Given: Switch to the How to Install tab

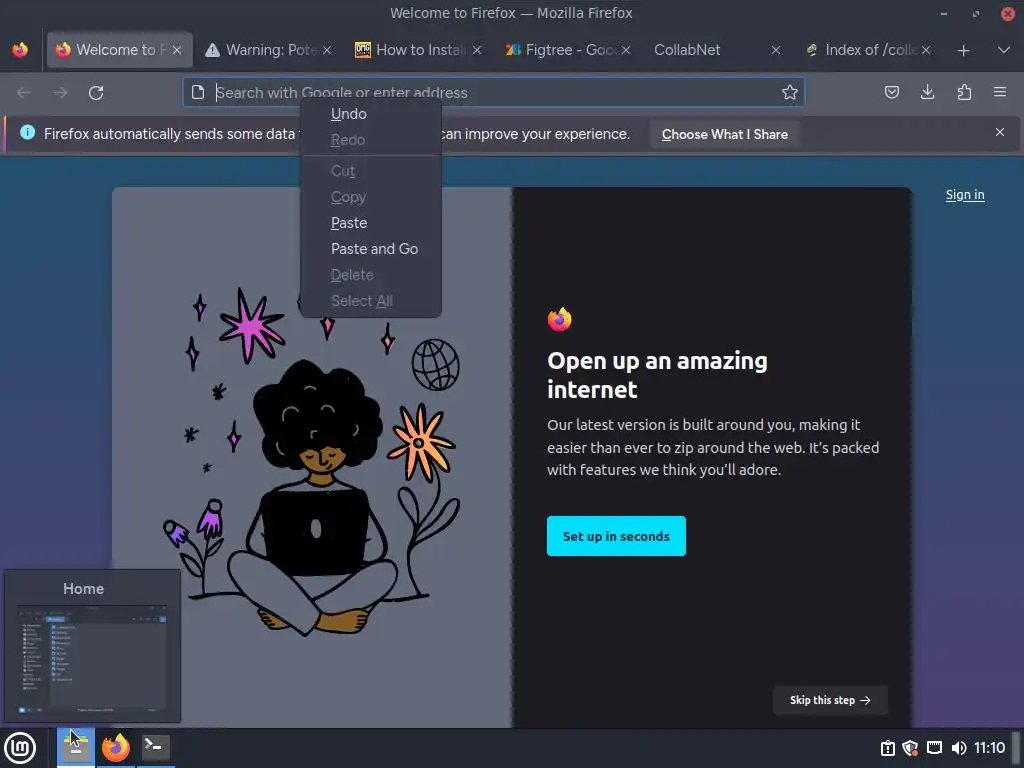Looking at the screenshot, I should (x=418, y=50).
